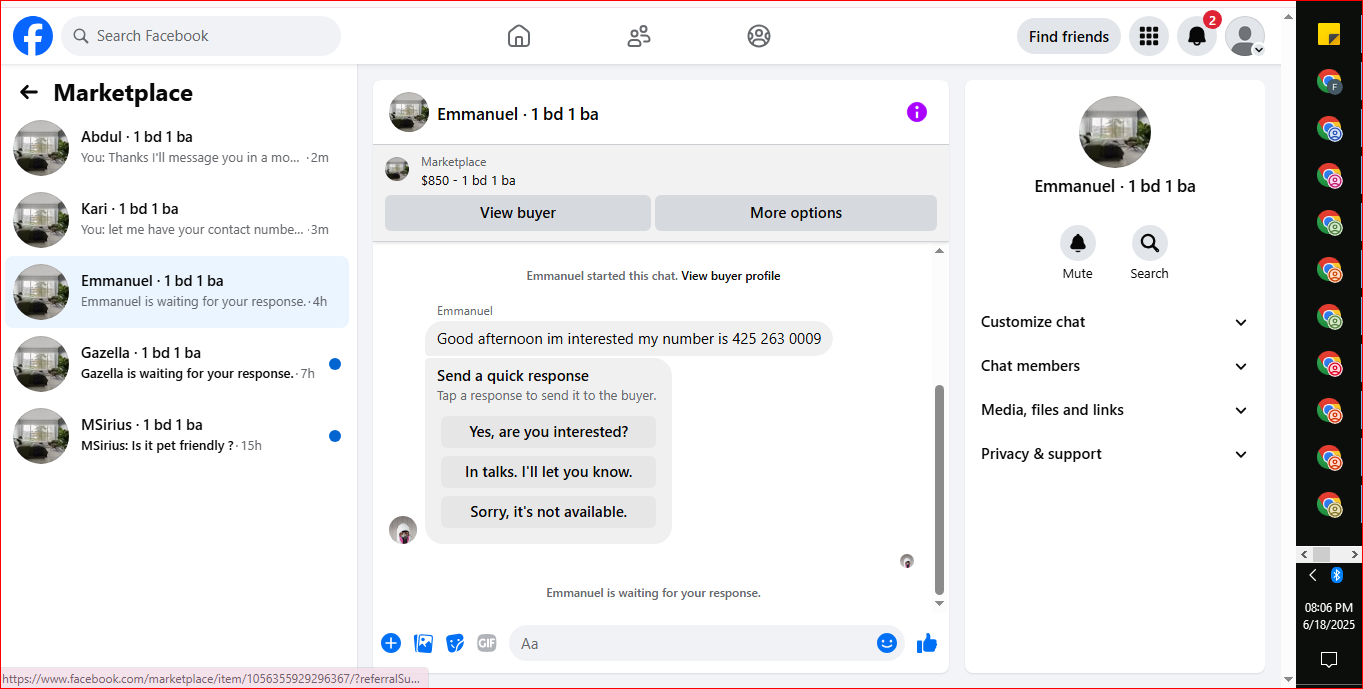This screenshot has width=1363, height=689.
Task: Click the Search Facebook field
Action: 201,36
